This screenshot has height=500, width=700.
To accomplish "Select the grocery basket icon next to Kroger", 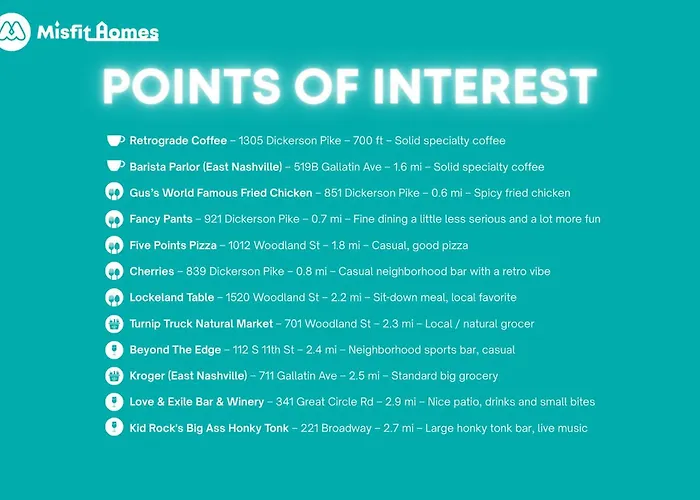I will (x=114, y=376).
